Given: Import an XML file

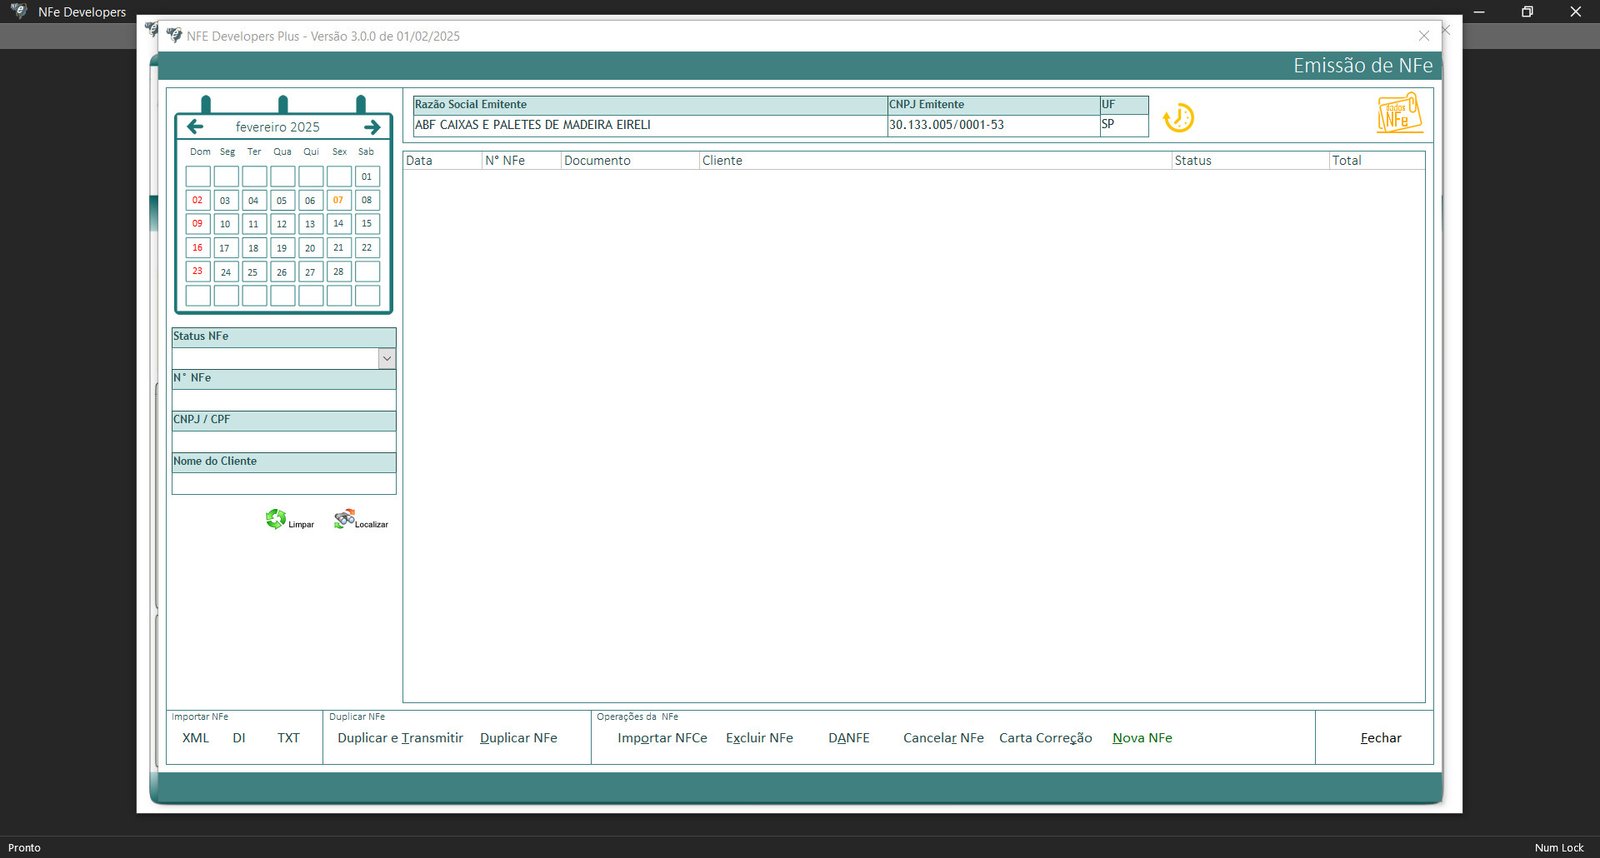Looking at the screenshot, I should tap(196, 738).
